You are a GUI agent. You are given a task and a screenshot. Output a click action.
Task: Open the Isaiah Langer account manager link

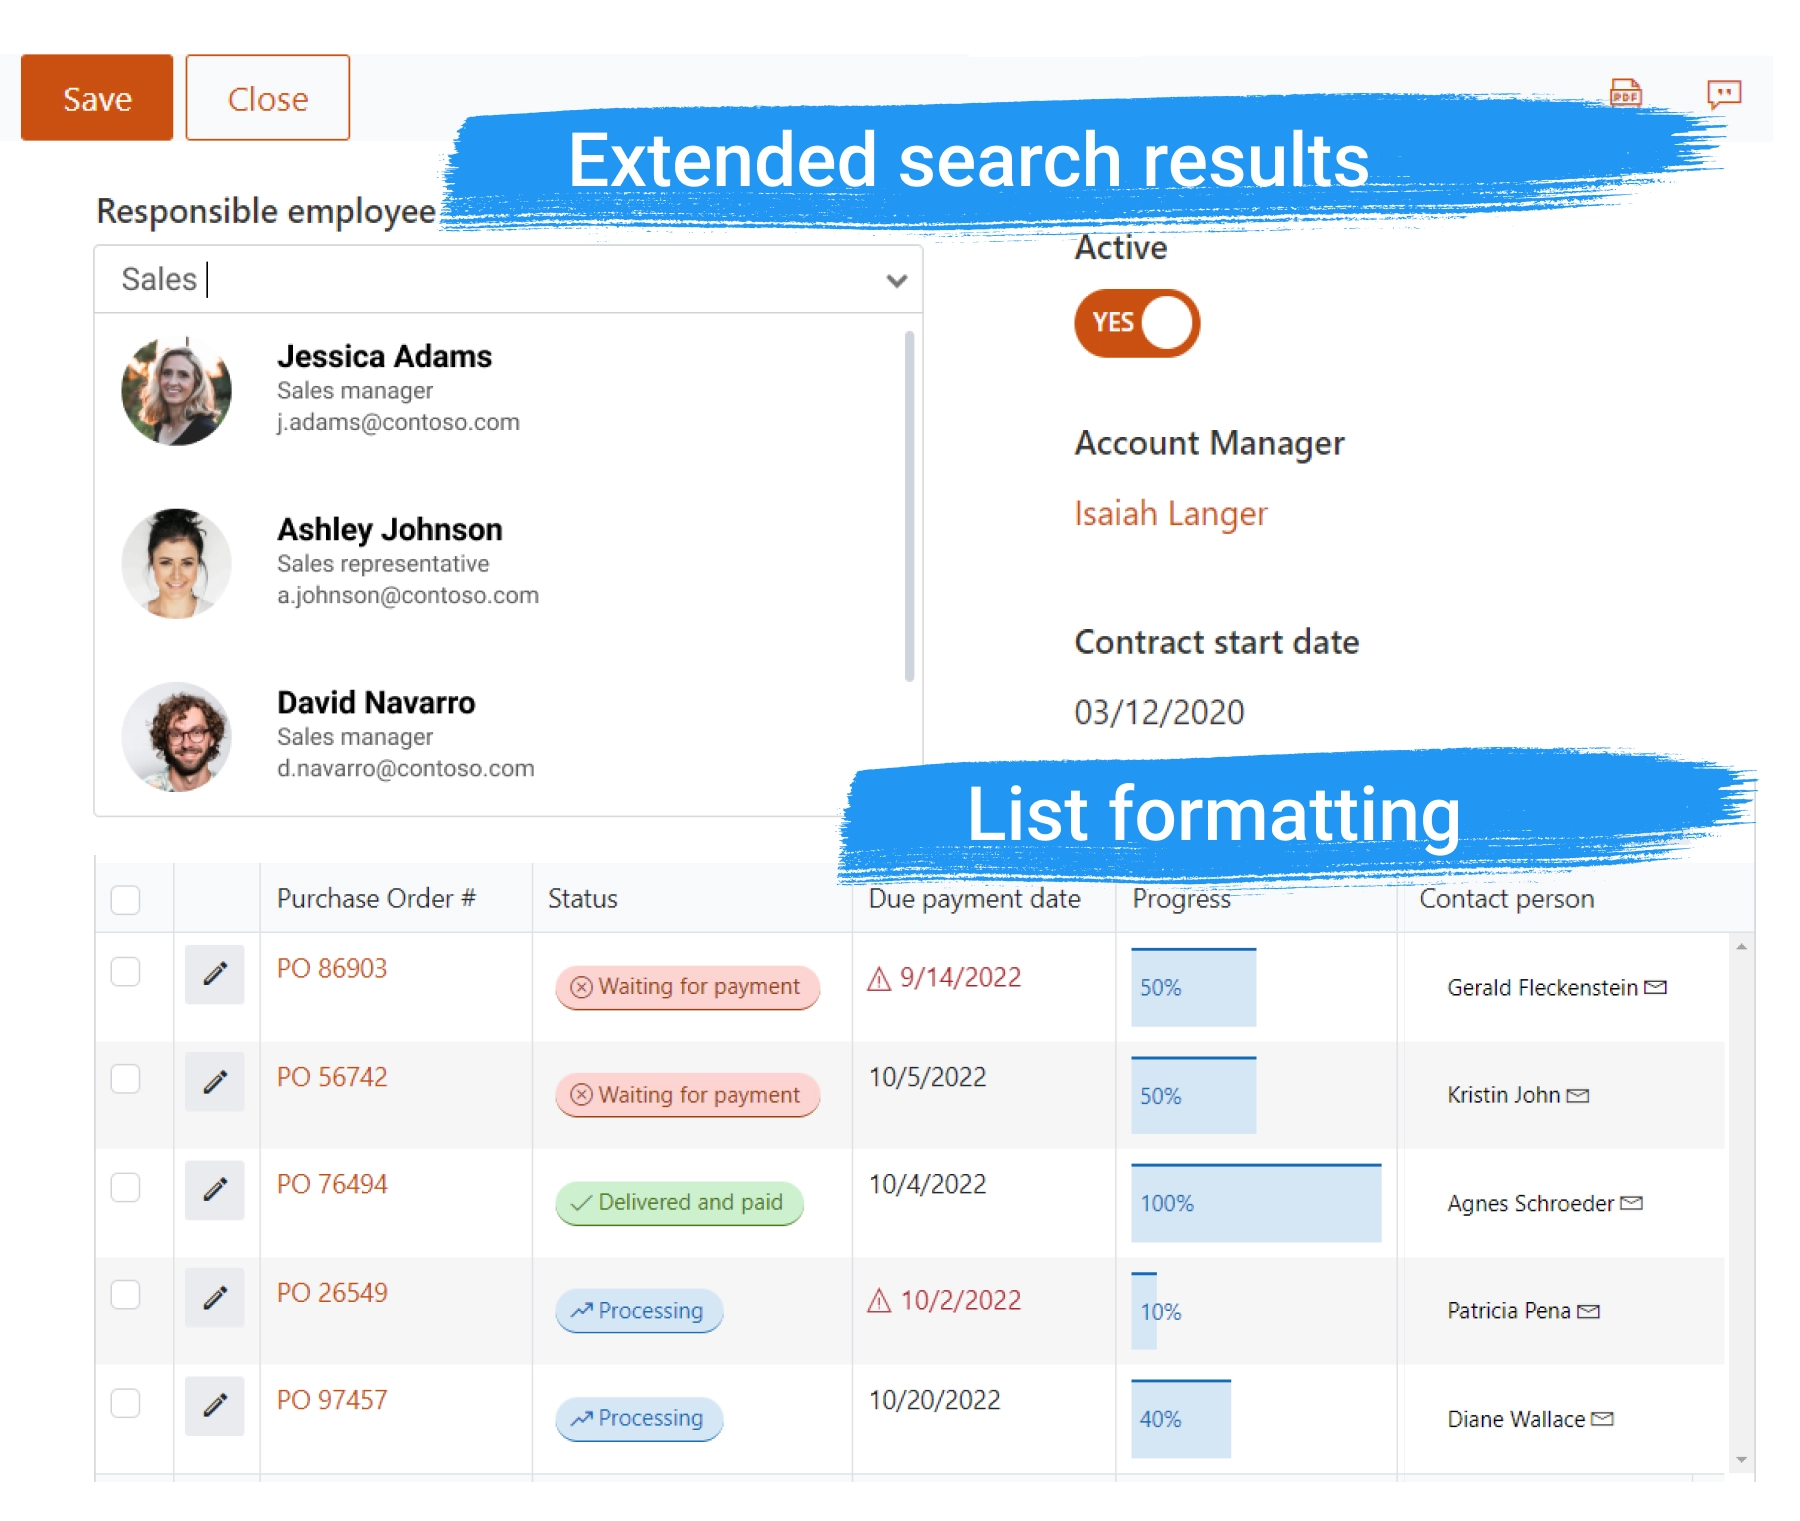(x=1170, y=514)
